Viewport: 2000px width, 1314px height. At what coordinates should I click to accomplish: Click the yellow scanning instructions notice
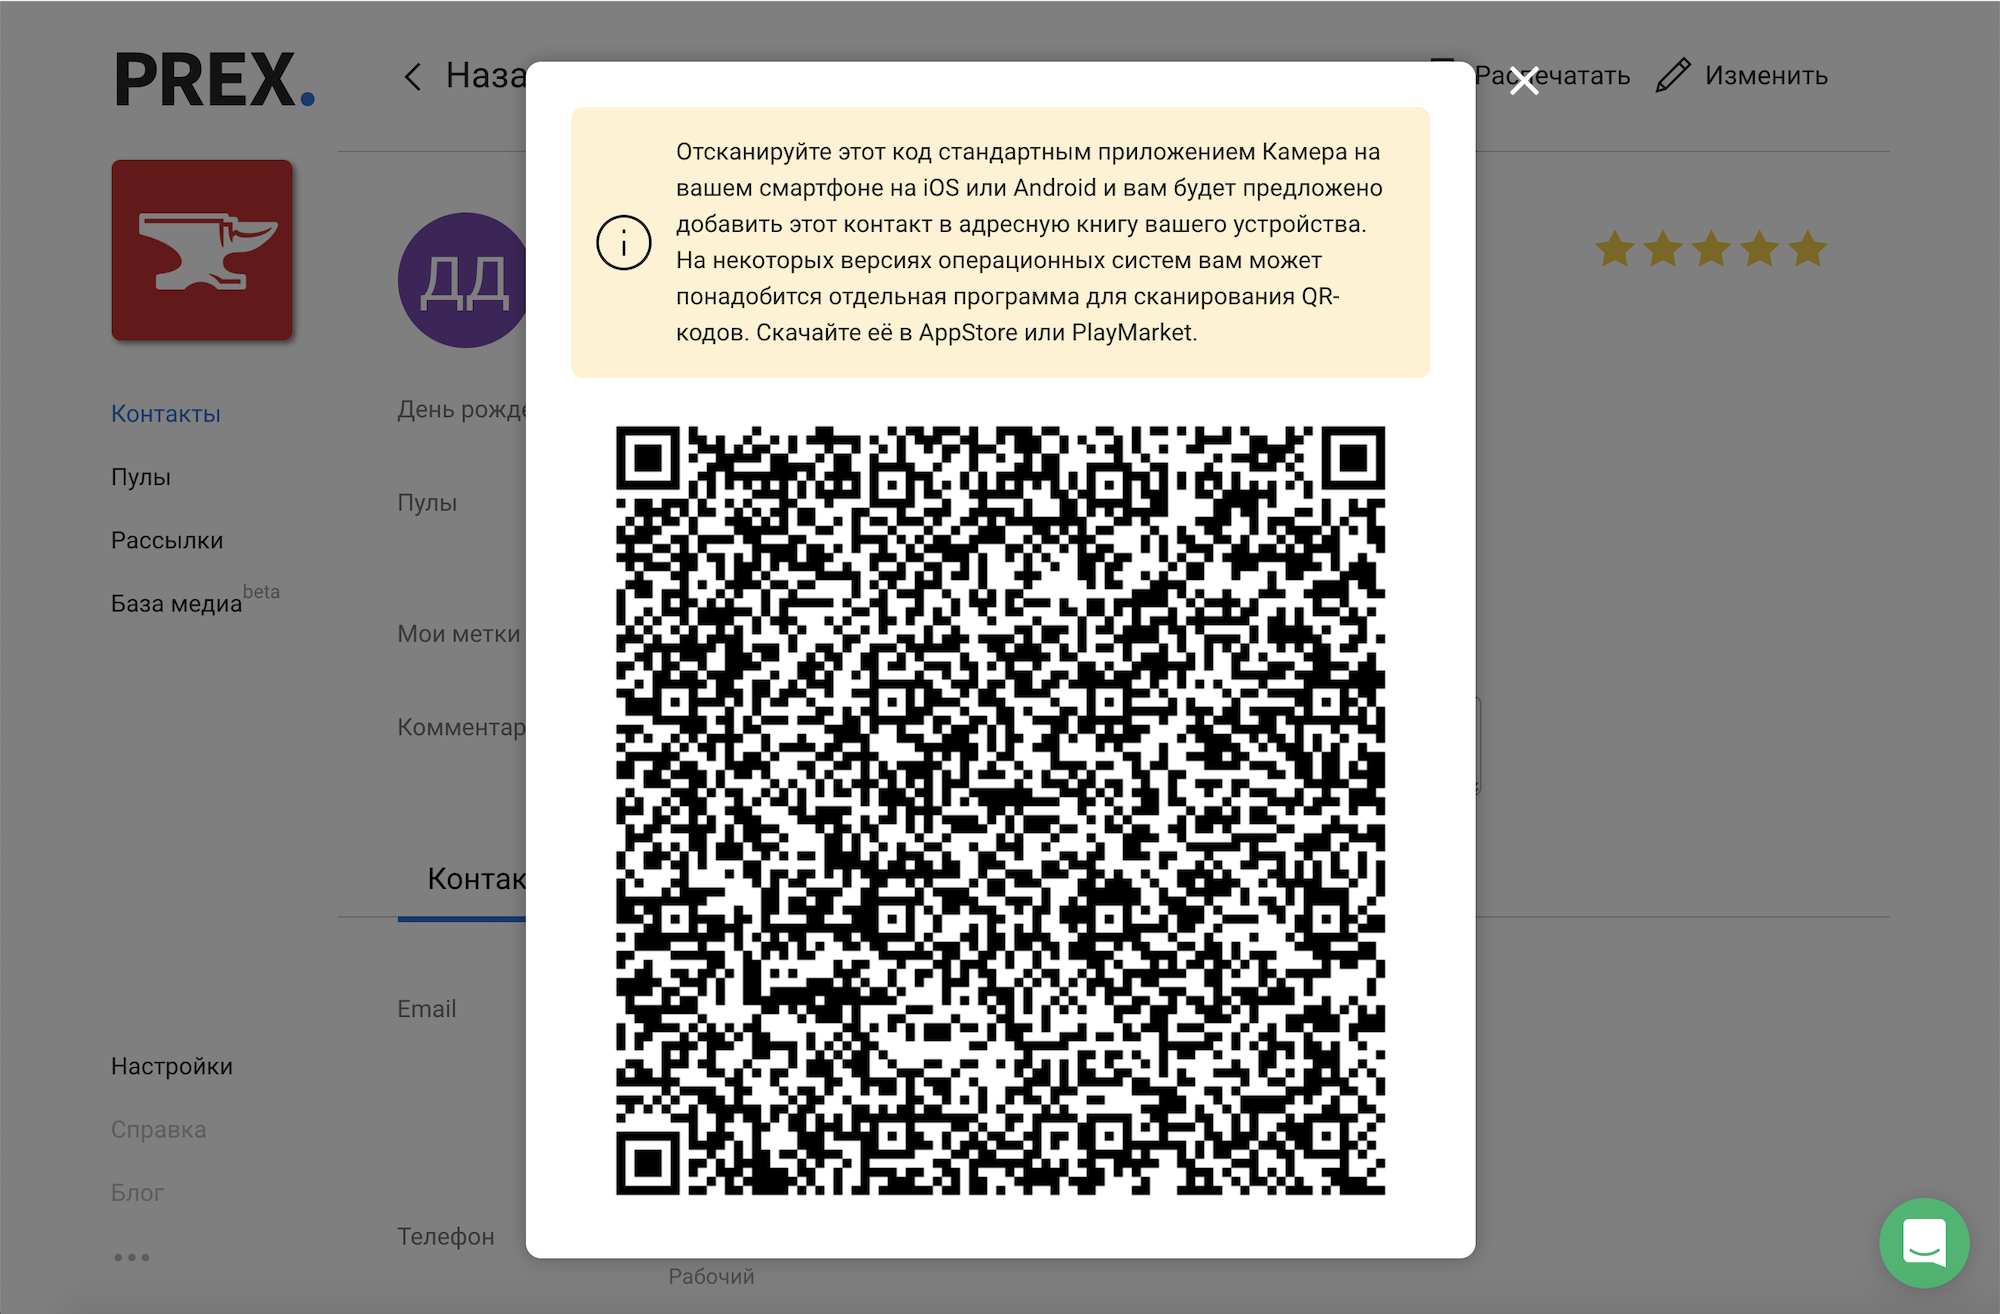[1000, 243]
